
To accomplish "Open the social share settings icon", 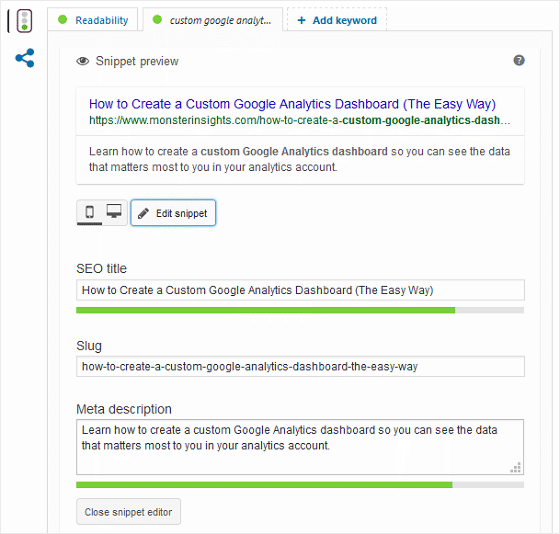I will [25, 58].
